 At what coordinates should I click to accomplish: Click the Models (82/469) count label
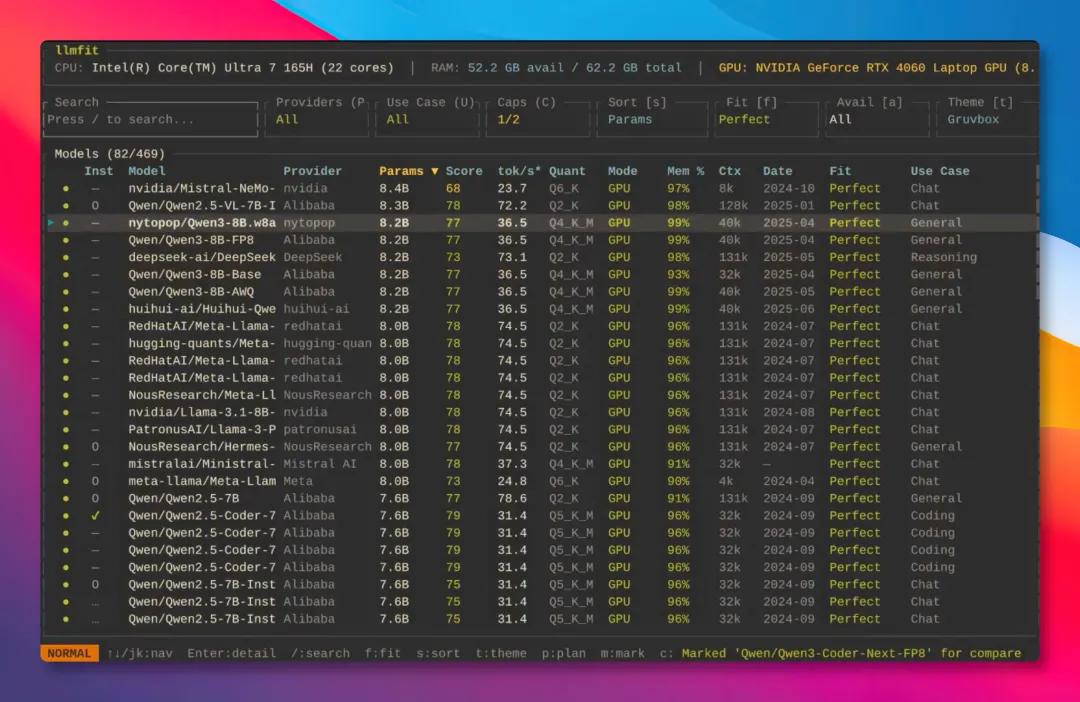[110, 154]
